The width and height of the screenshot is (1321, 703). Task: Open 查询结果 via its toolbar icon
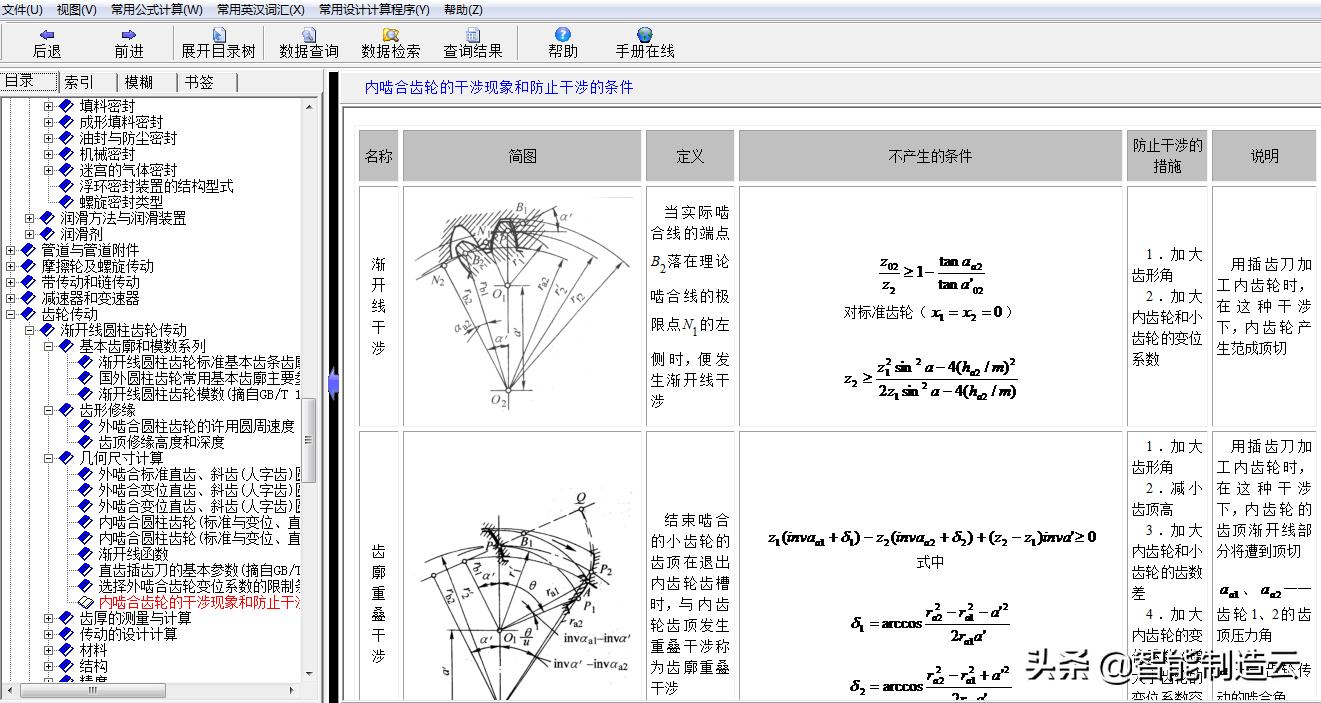tap(472, 42)
